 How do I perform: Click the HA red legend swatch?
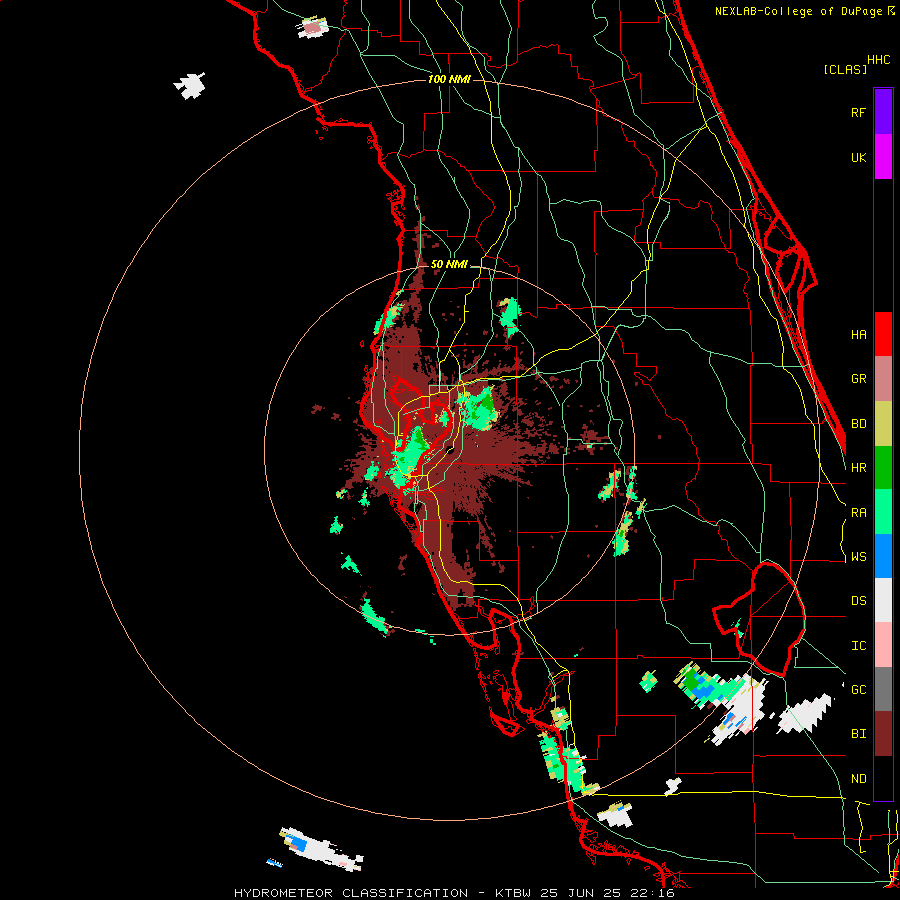pos(883,334)
